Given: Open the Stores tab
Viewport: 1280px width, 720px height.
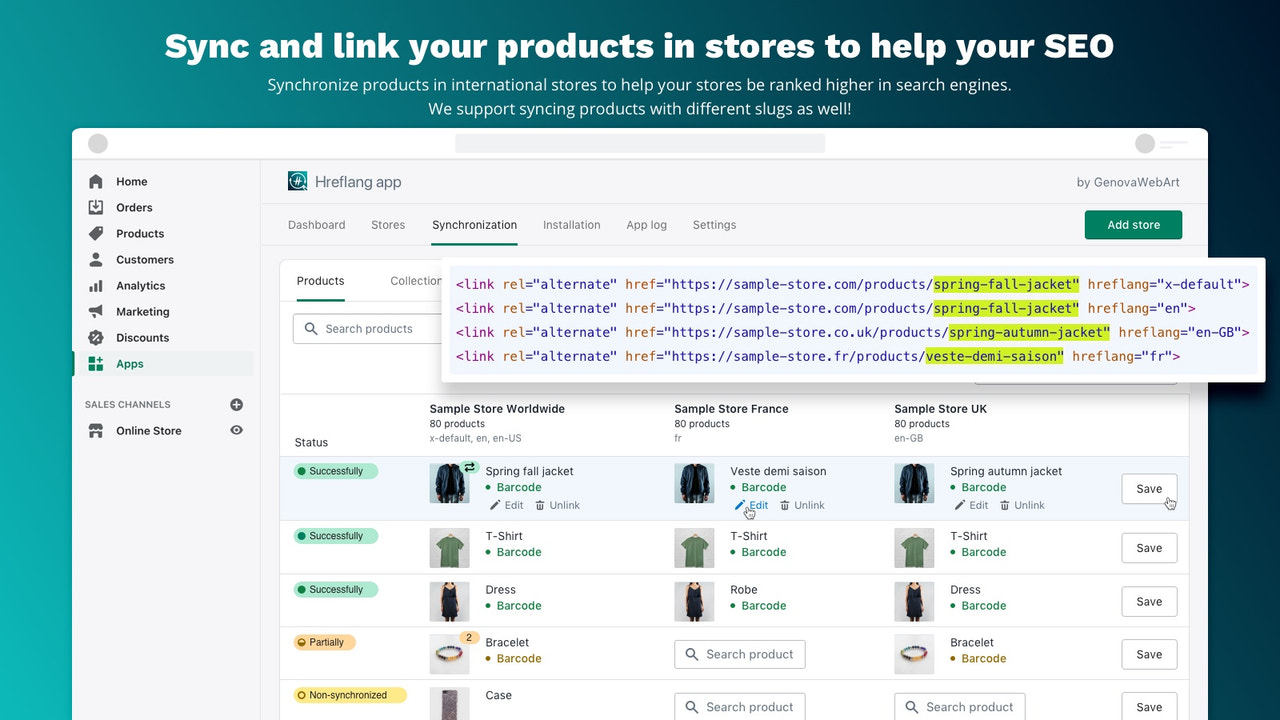Looking at the screenshot, I should (388, 225).
